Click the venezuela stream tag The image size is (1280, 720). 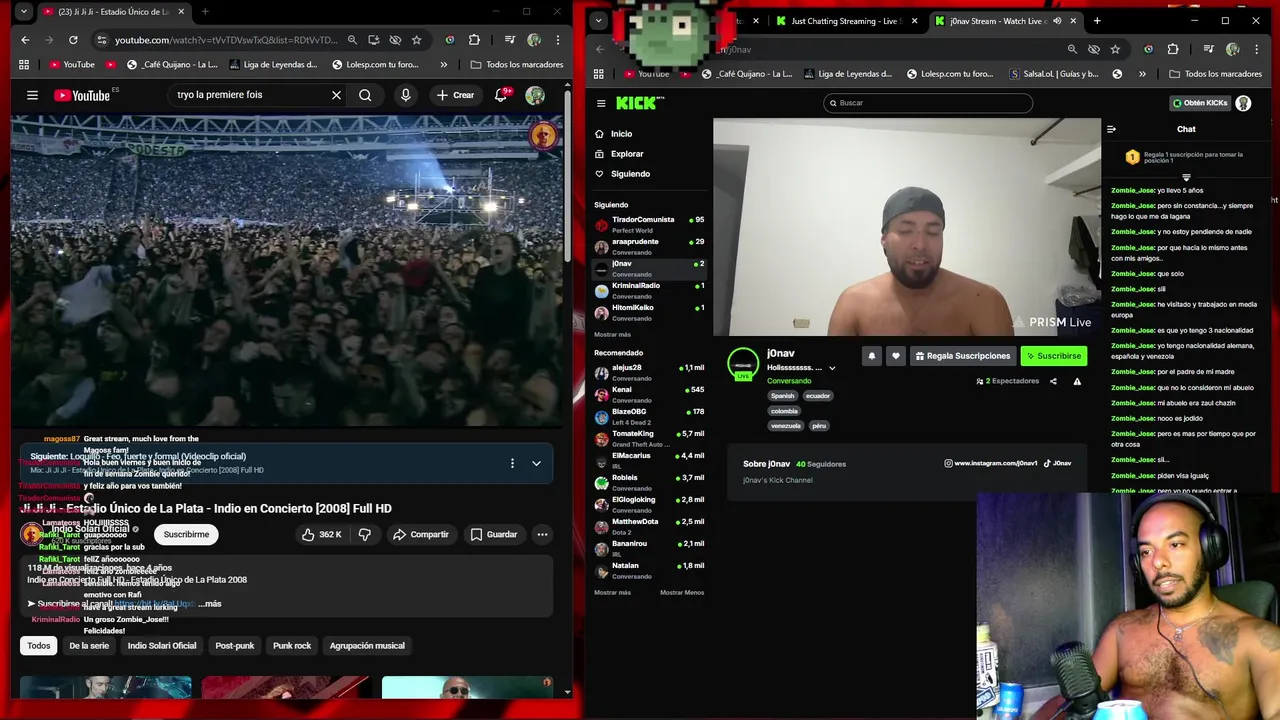786,426
